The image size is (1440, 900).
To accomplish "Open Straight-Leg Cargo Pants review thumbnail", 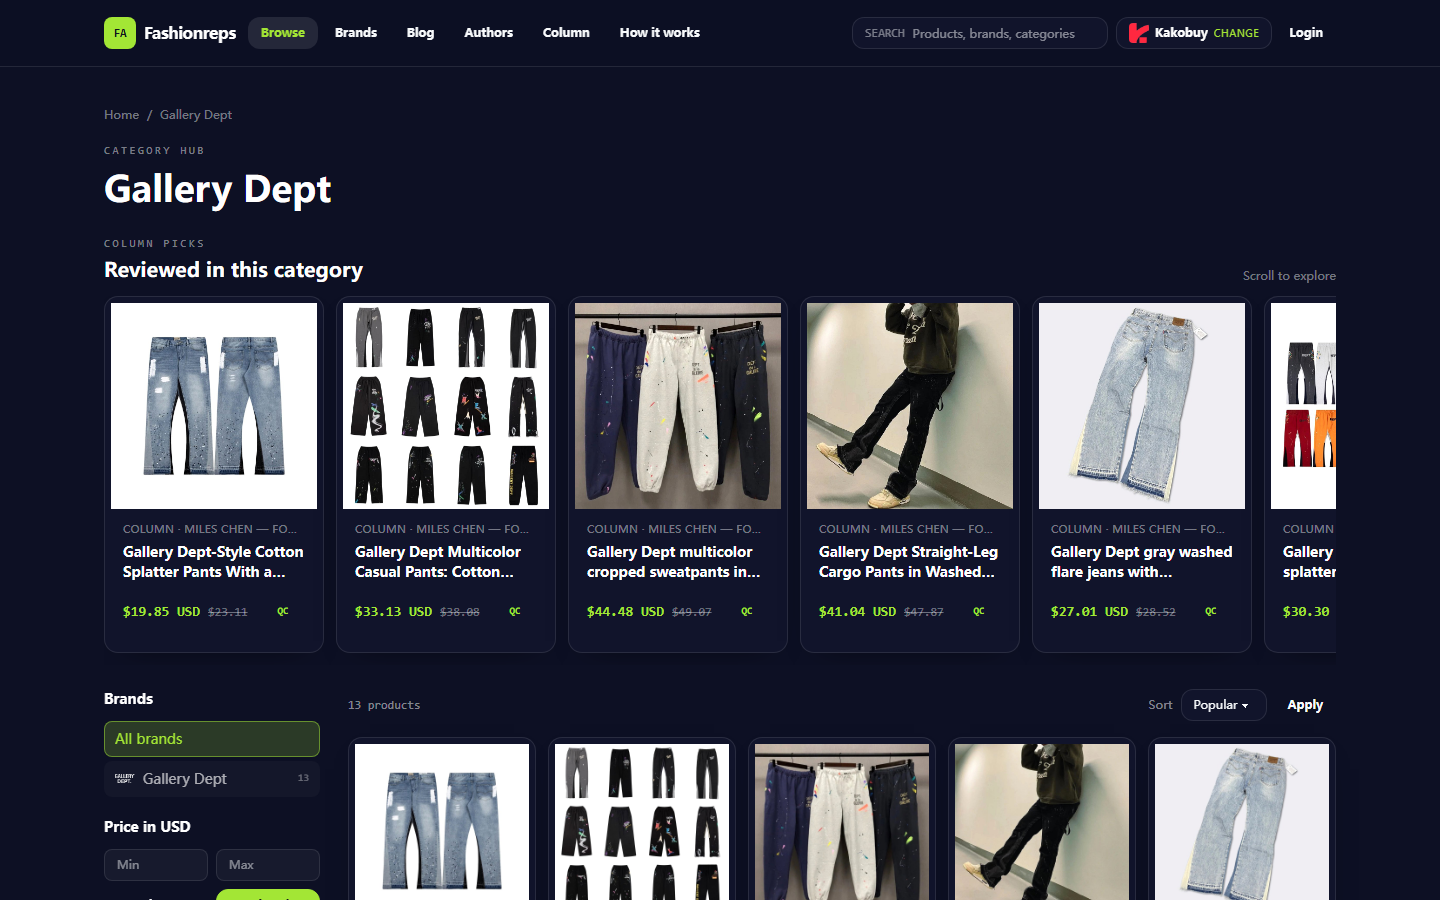I will click(910, 406).
